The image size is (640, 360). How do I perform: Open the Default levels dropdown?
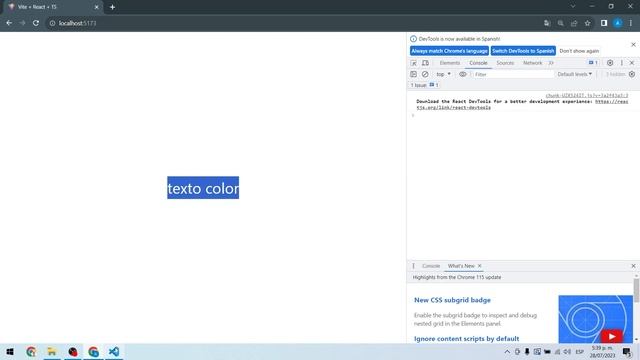575,74
